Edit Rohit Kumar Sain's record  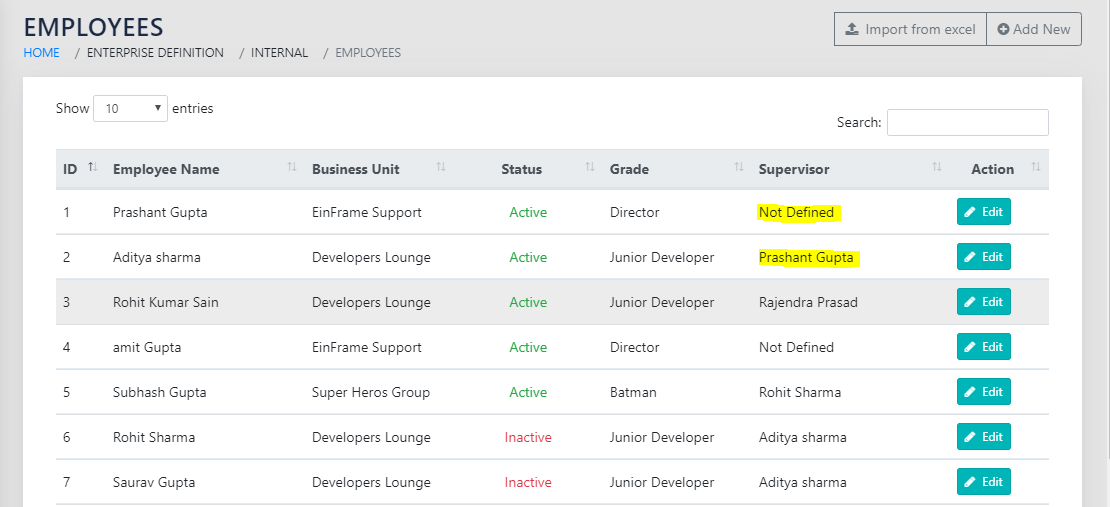click(983, 302)
